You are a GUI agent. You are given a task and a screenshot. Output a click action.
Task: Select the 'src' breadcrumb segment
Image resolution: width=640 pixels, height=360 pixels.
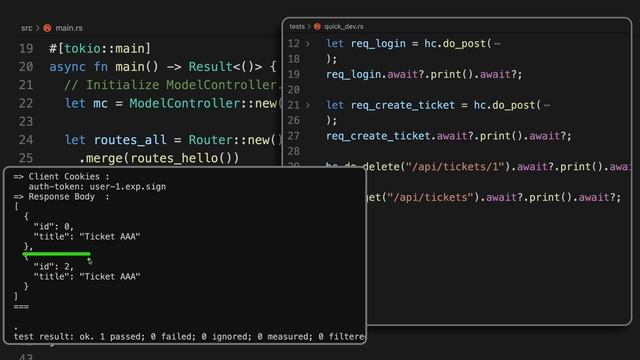(27, 28)
